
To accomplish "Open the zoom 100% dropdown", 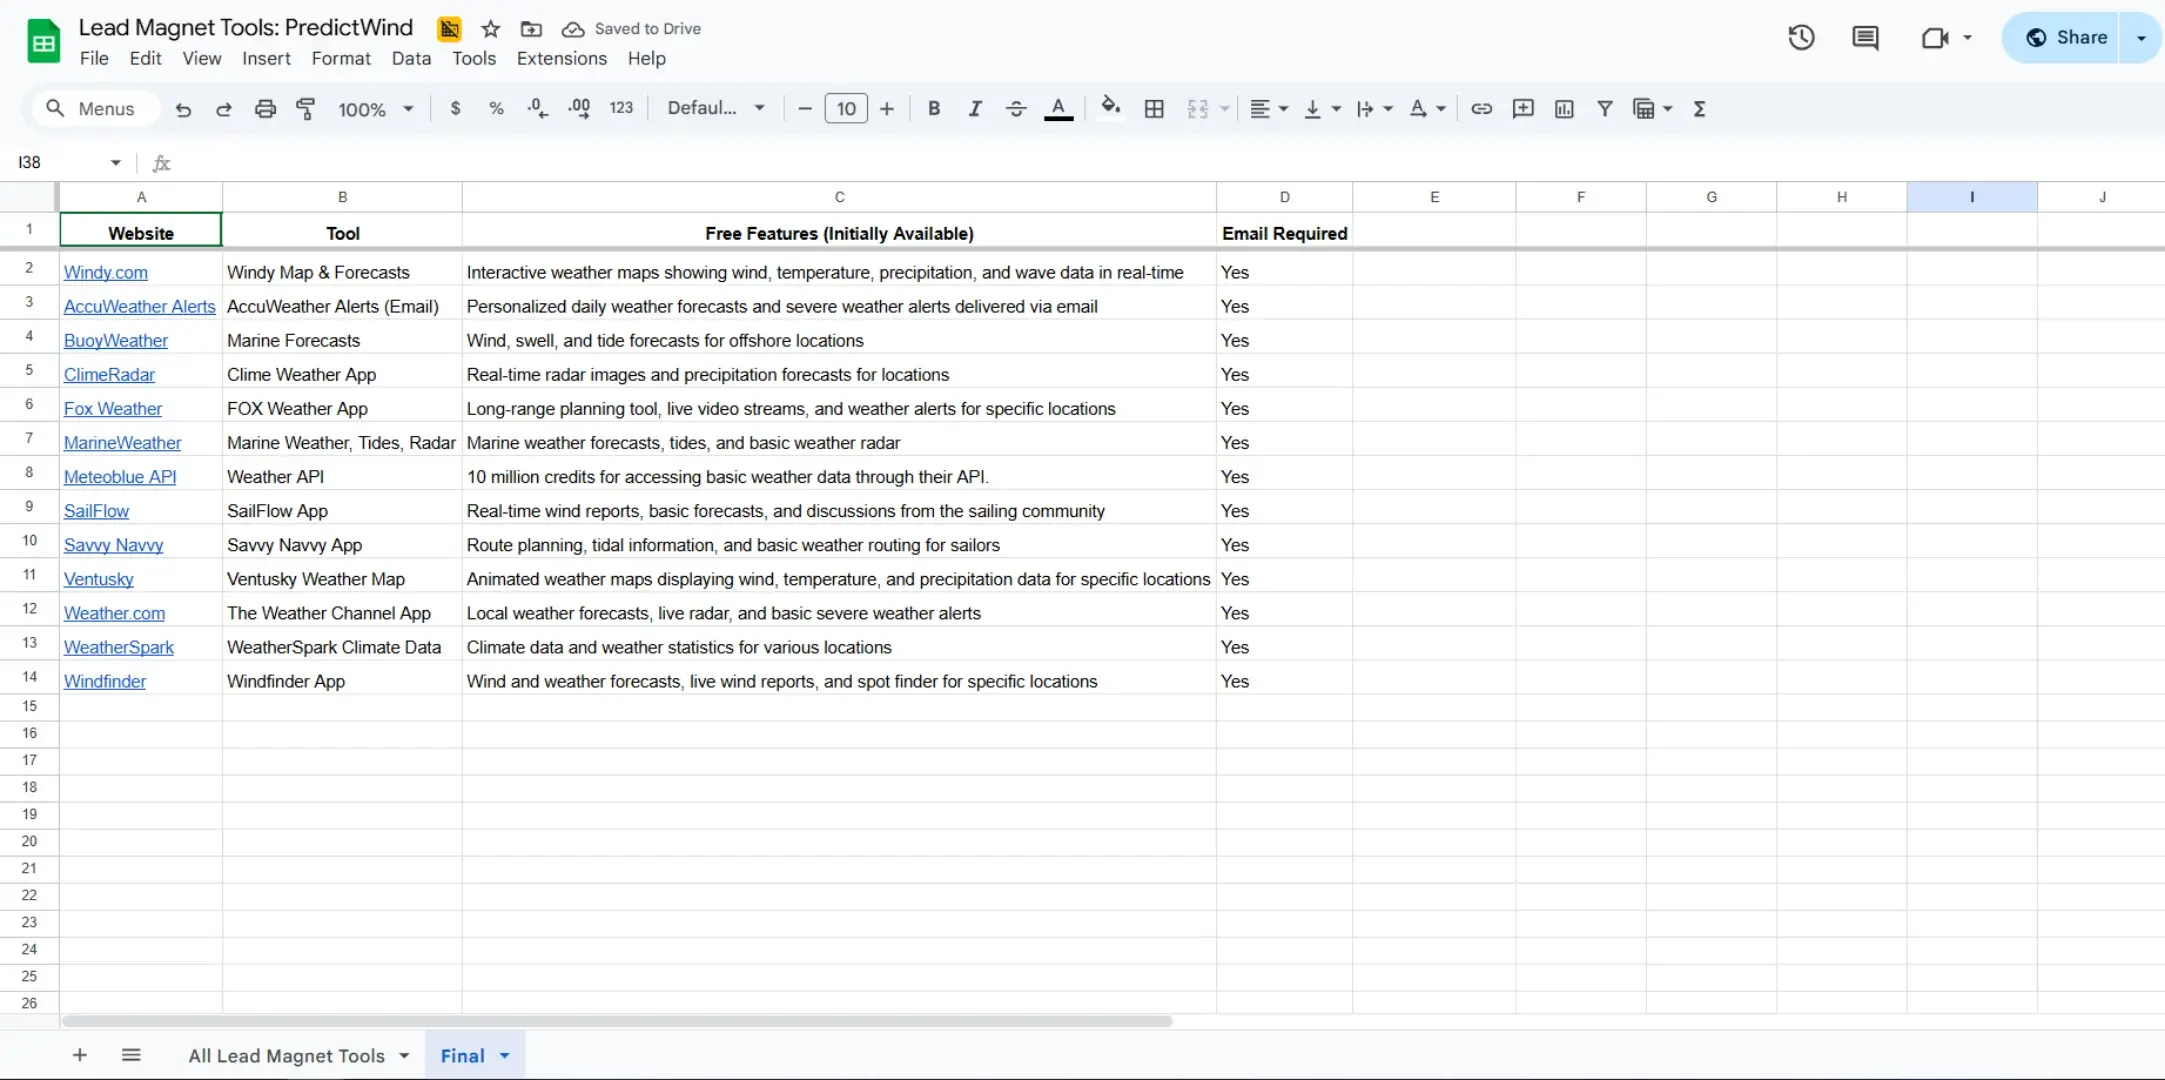I will (x=375, y=109).
